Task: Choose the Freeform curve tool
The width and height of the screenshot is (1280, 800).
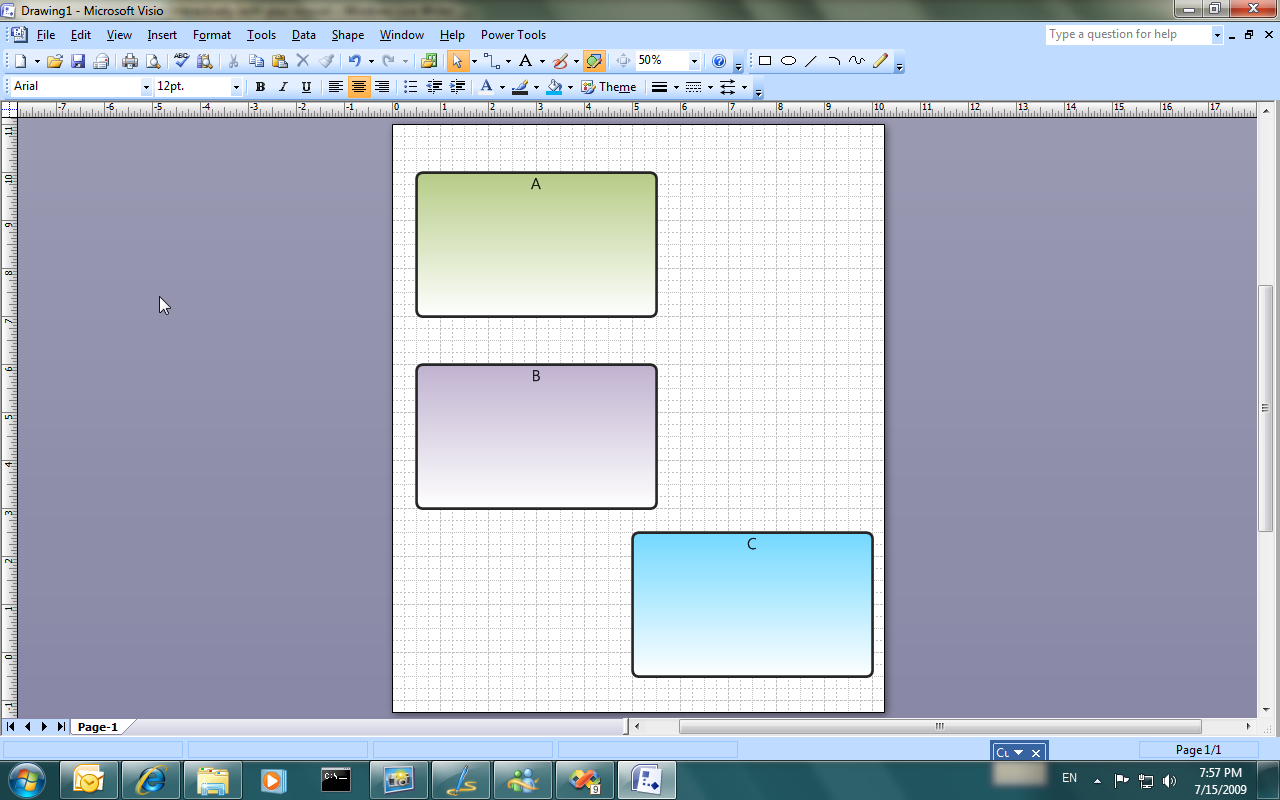Action: pos(857,61)
